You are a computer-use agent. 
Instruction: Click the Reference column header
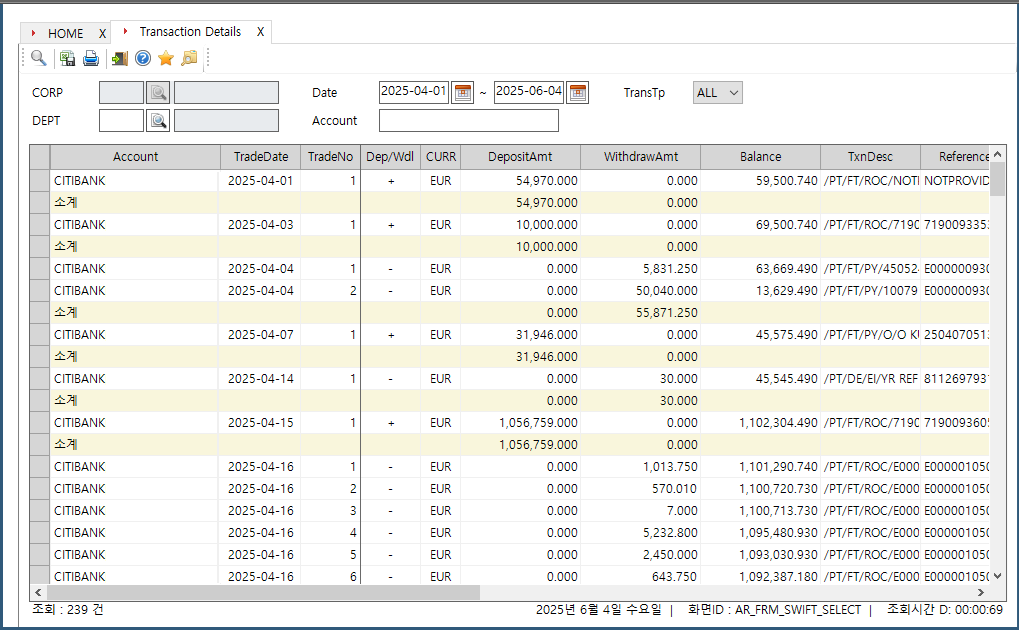[x=955, y=157]
